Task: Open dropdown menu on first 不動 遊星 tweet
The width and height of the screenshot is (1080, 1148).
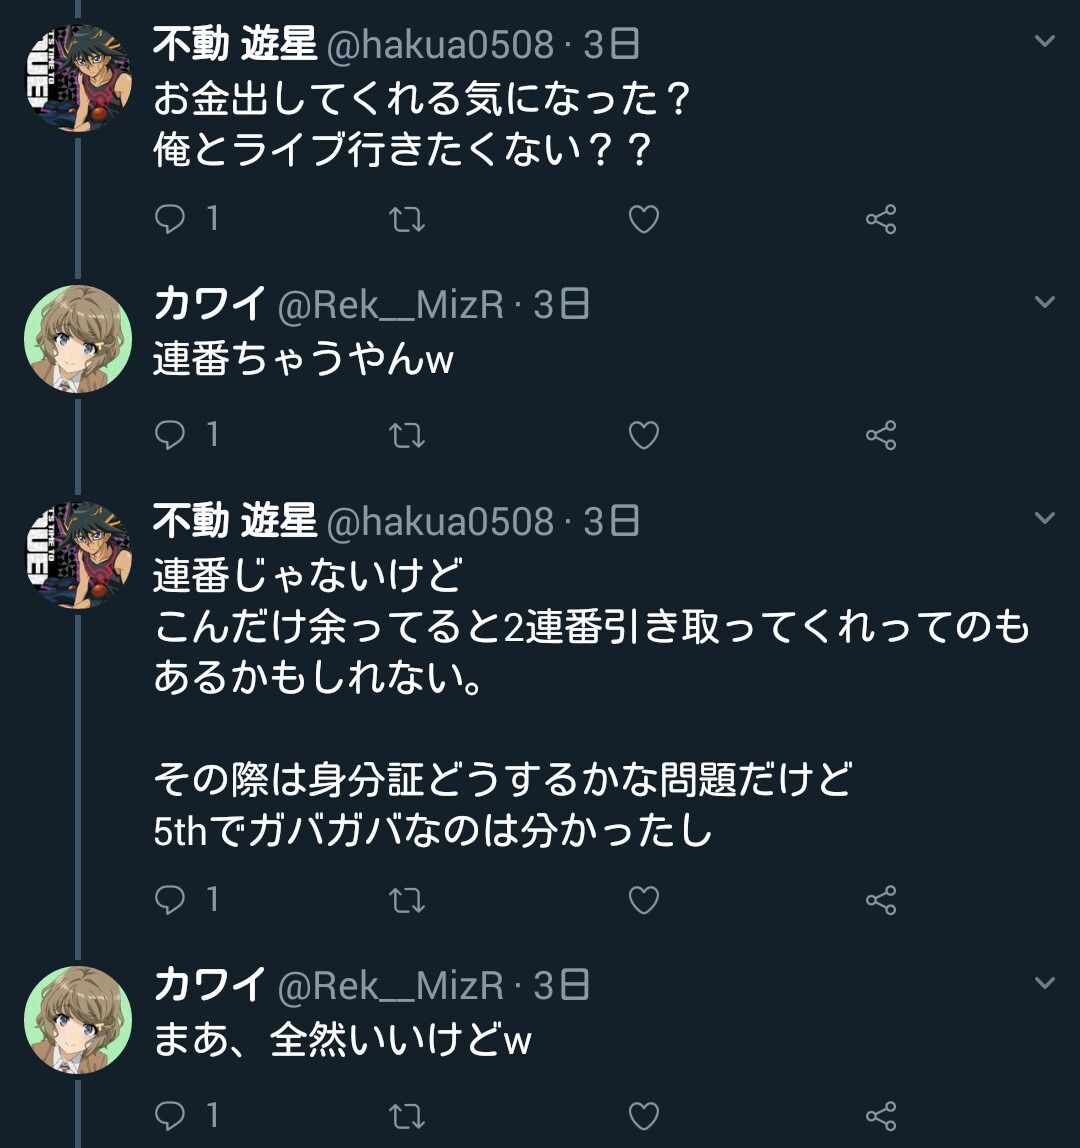Action: point(1044,42)
